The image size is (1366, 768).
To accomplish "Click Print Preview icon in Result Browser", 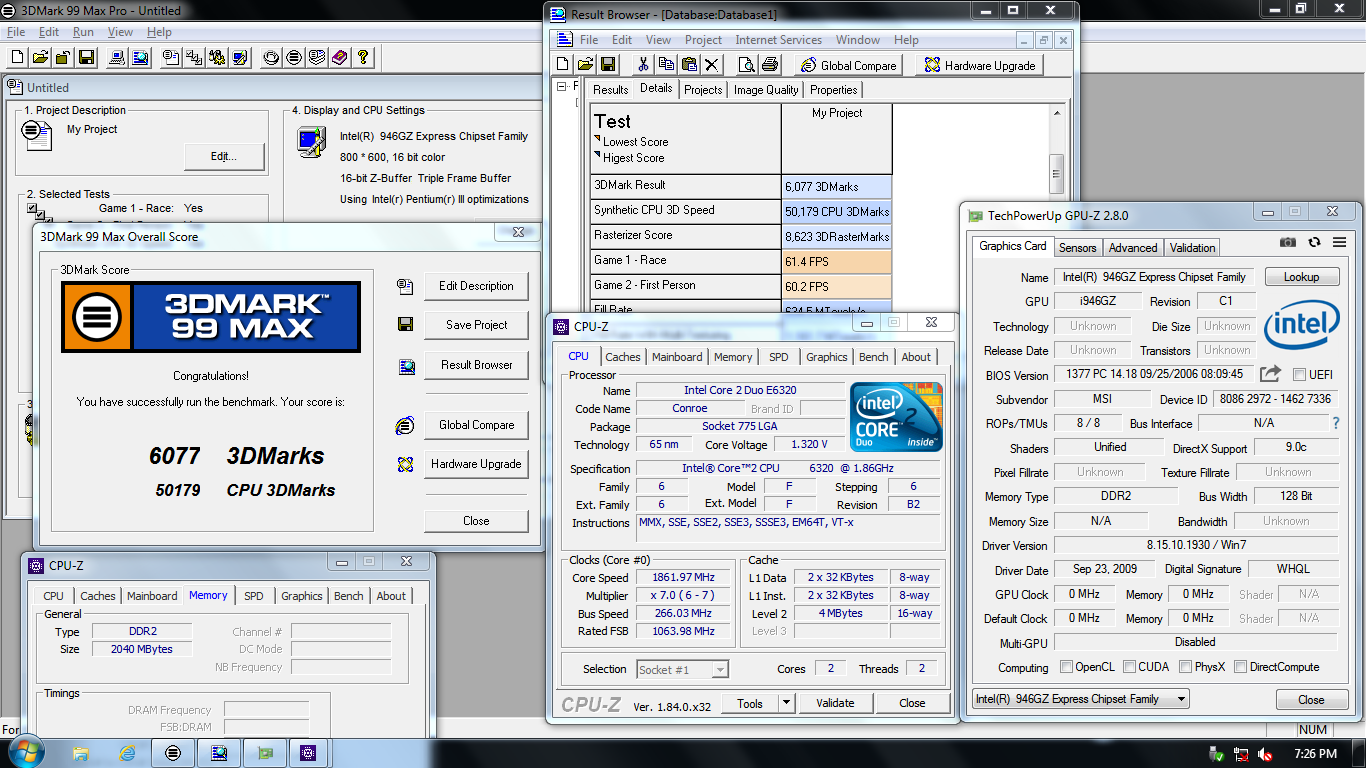I will pos(747,65).
